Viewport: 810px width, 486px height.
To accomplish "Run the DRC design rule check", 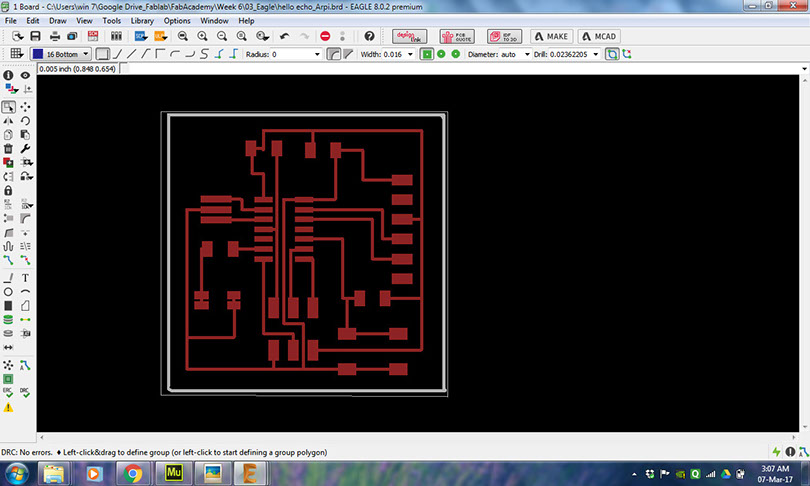I will (x=25, y=393).
